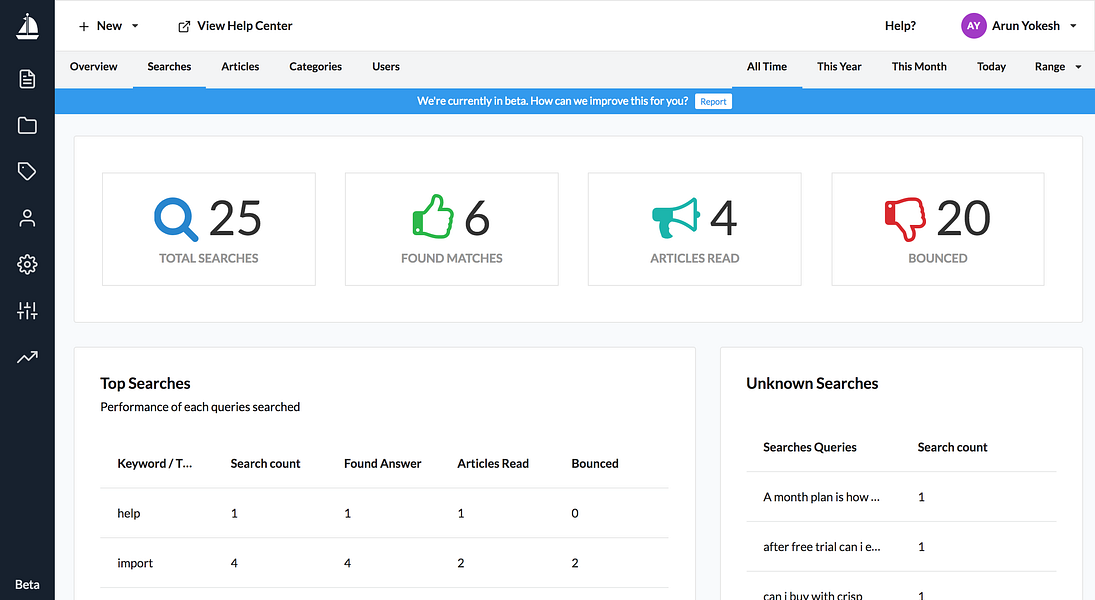Open the settings gear icon in sidebar
This screenshot has height=600, width=1095.
tap(27, 264)
